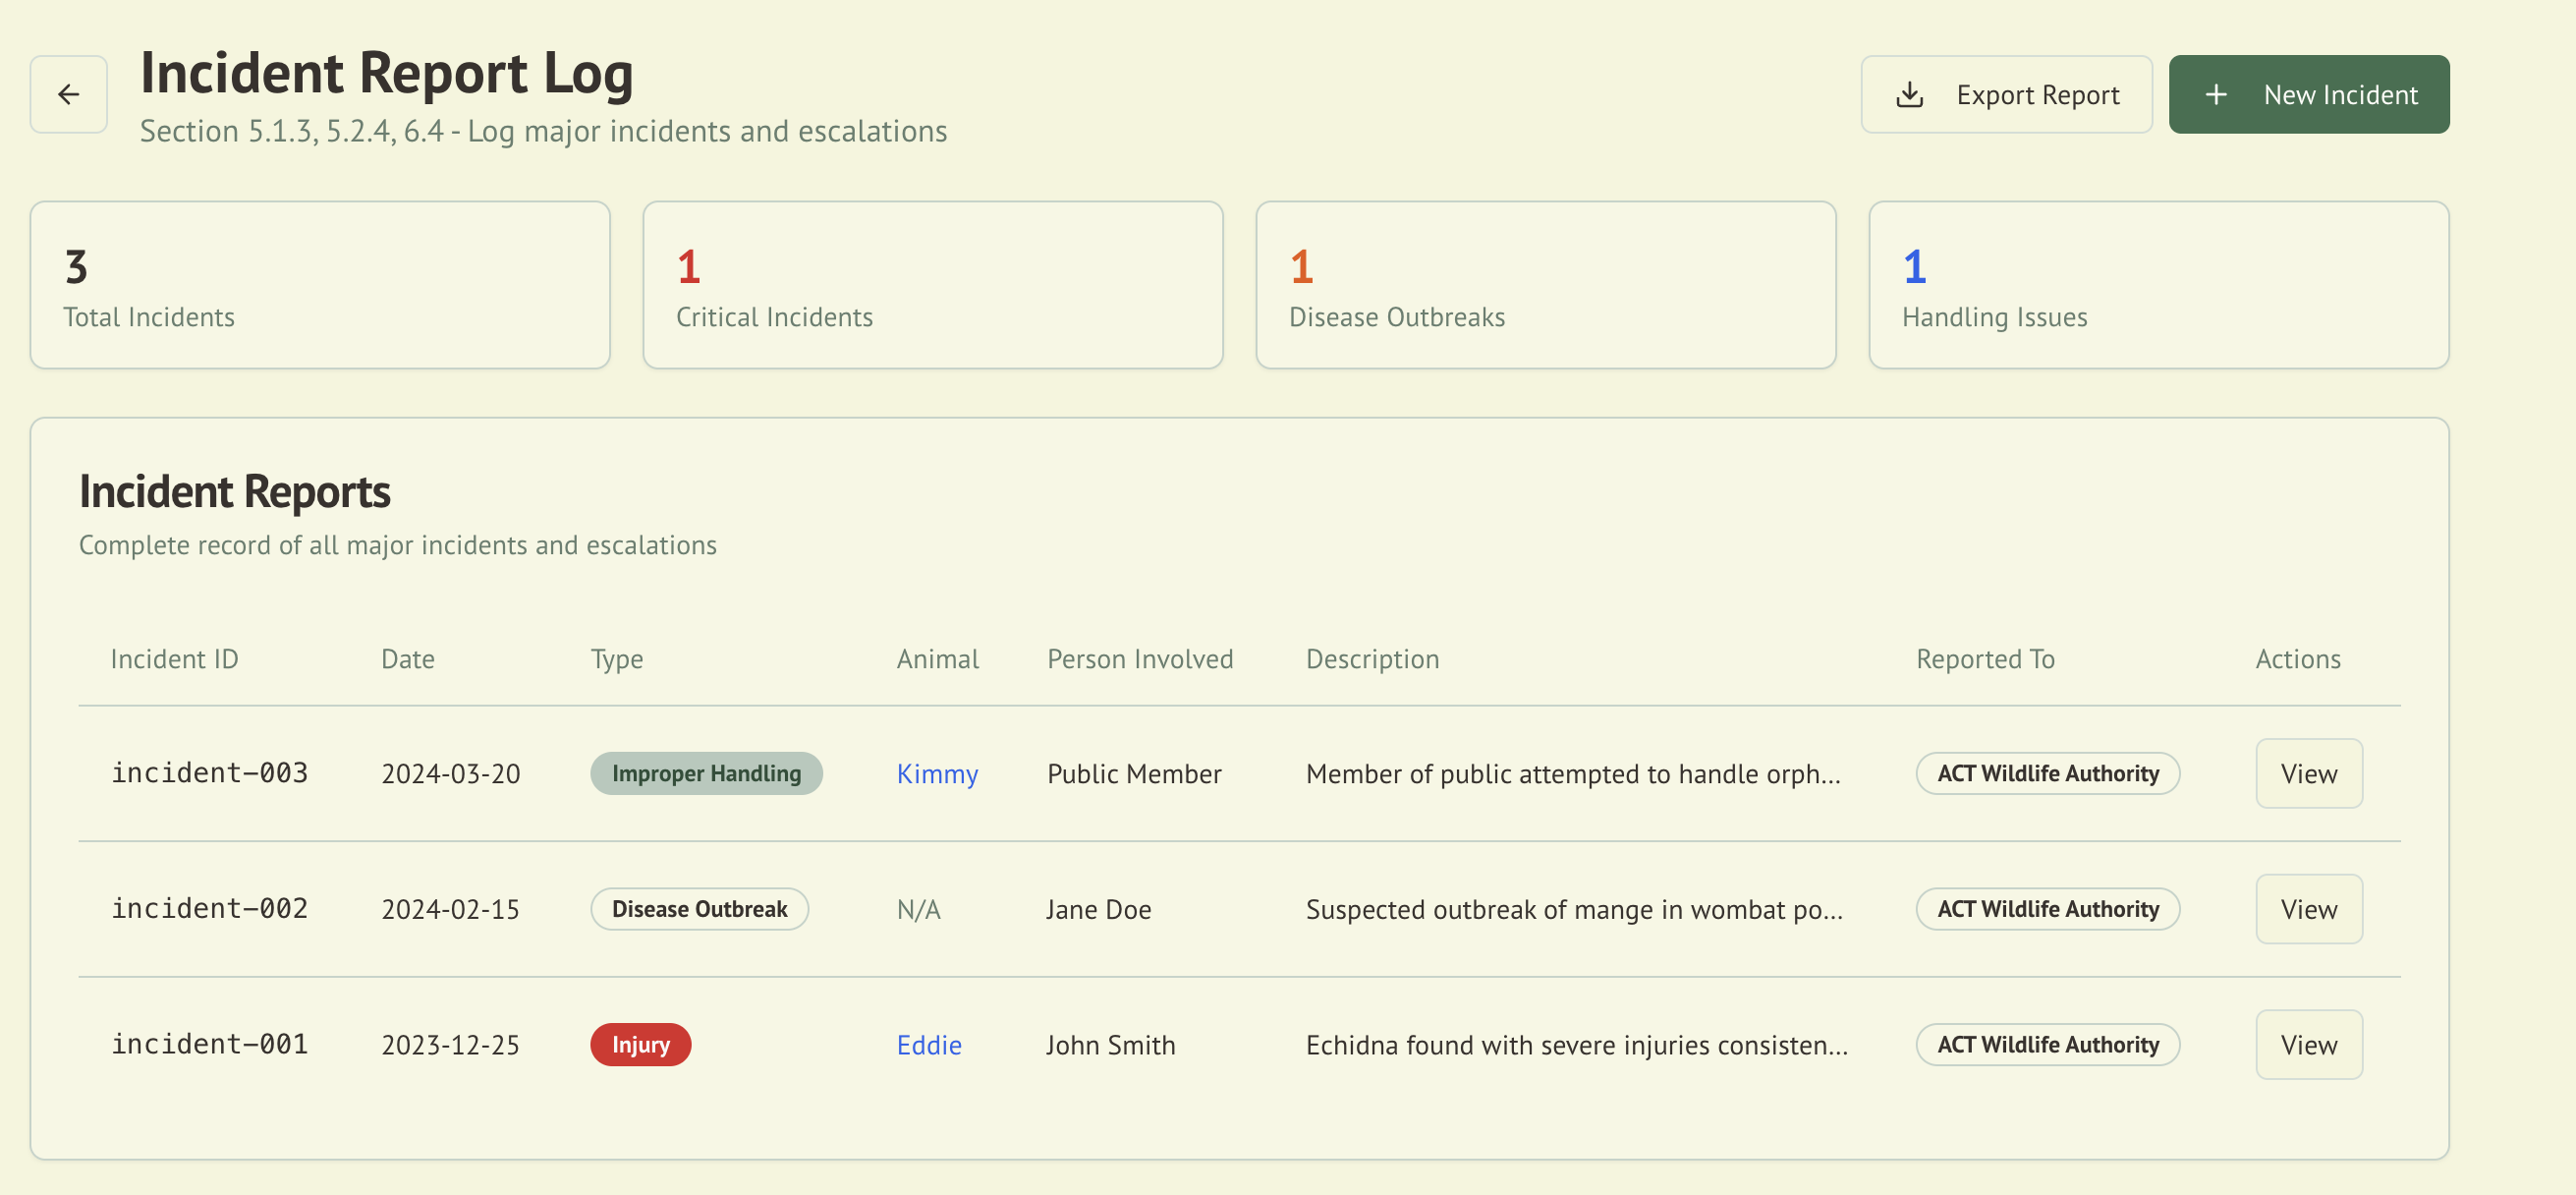This screenshot has height=1195, width=2576.
Task: Sort table by the Incident ID column header
Action: tap(174, 658)
